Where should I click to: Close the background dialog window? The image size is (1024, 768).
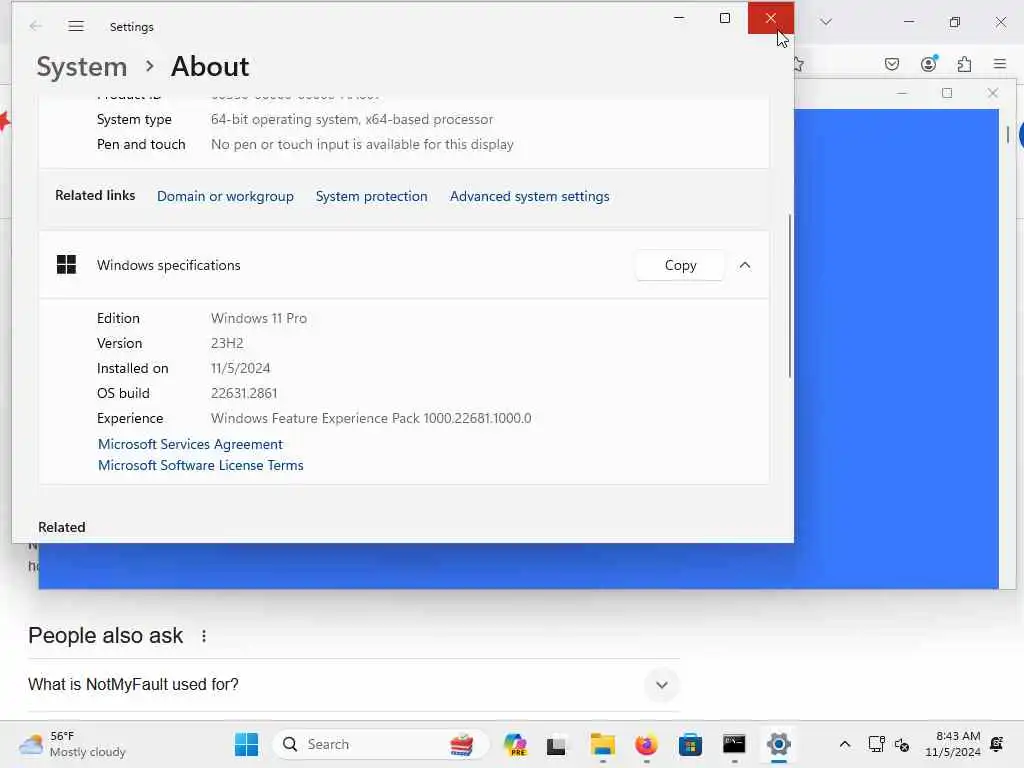coord(993,93)
